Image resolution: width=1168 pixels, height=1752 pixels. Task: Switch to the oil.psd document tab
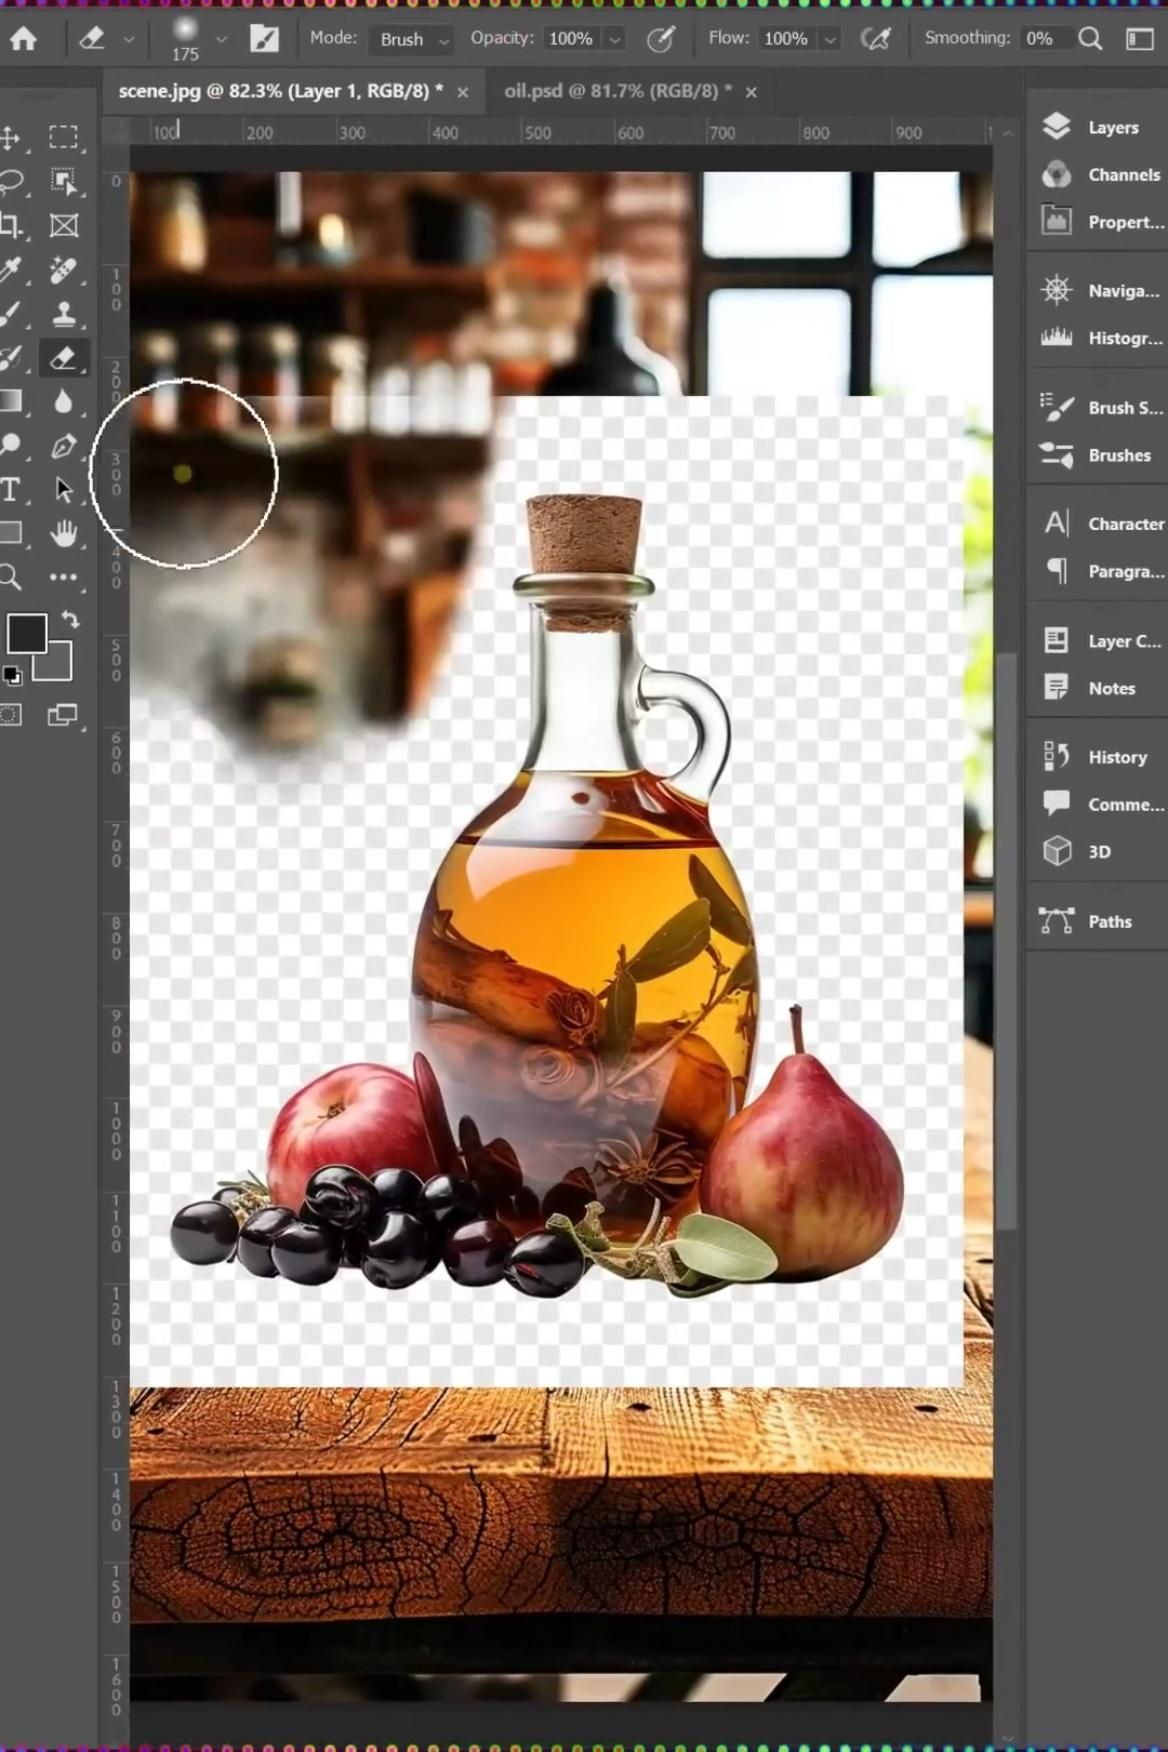618,91
